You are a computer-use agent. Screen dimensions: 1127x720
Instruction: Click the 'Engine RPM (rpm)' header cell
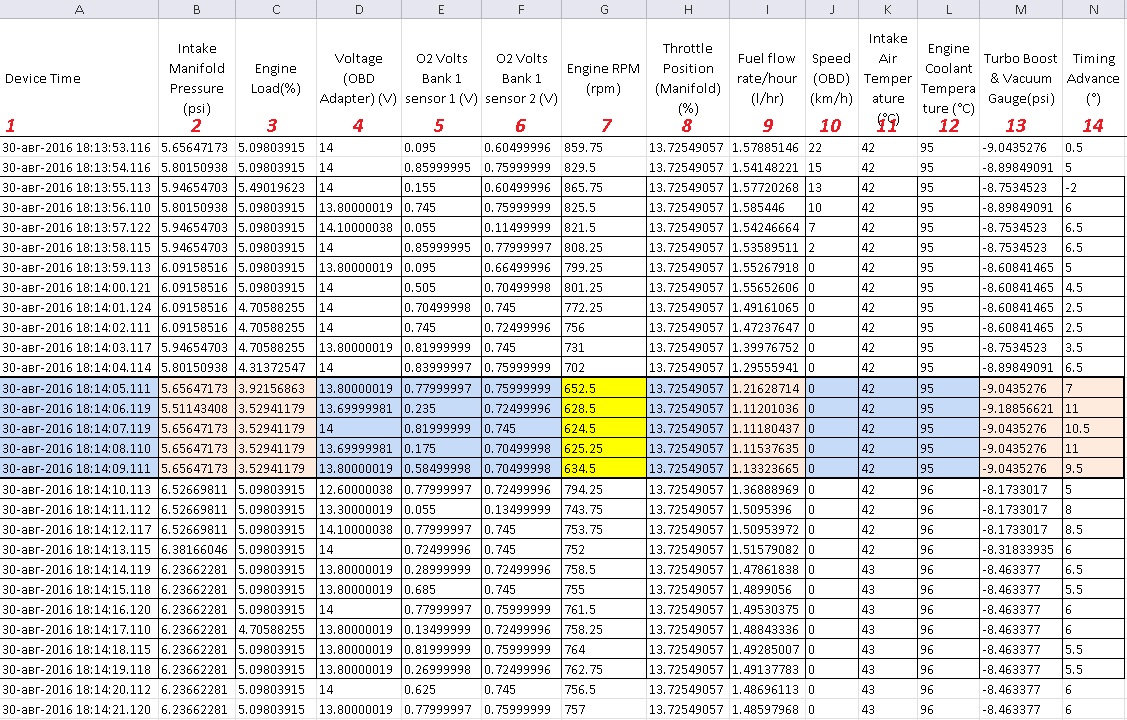click(x=604, y=78)
